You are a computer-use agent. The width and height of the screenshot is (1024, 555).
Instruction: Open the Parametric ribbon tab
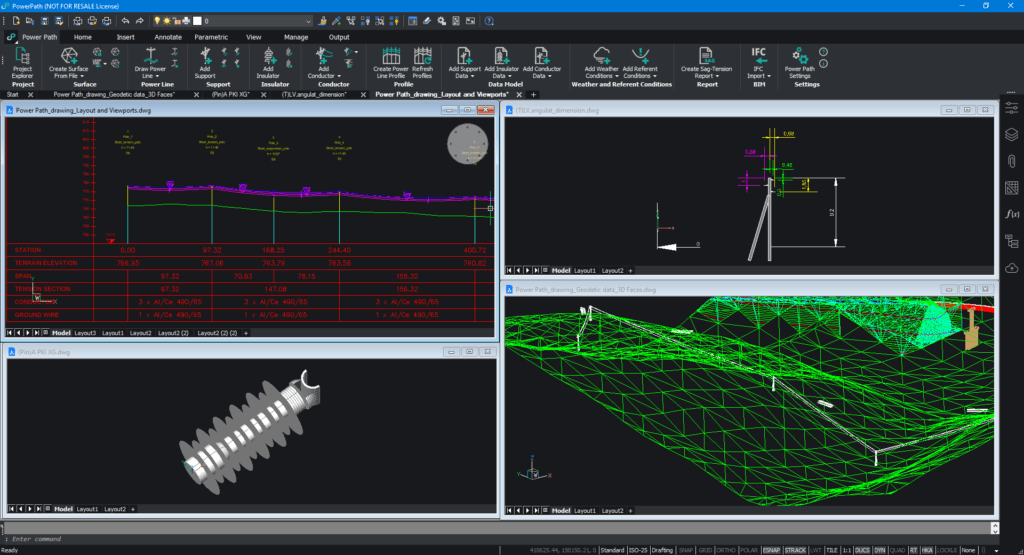click(211, 37)
